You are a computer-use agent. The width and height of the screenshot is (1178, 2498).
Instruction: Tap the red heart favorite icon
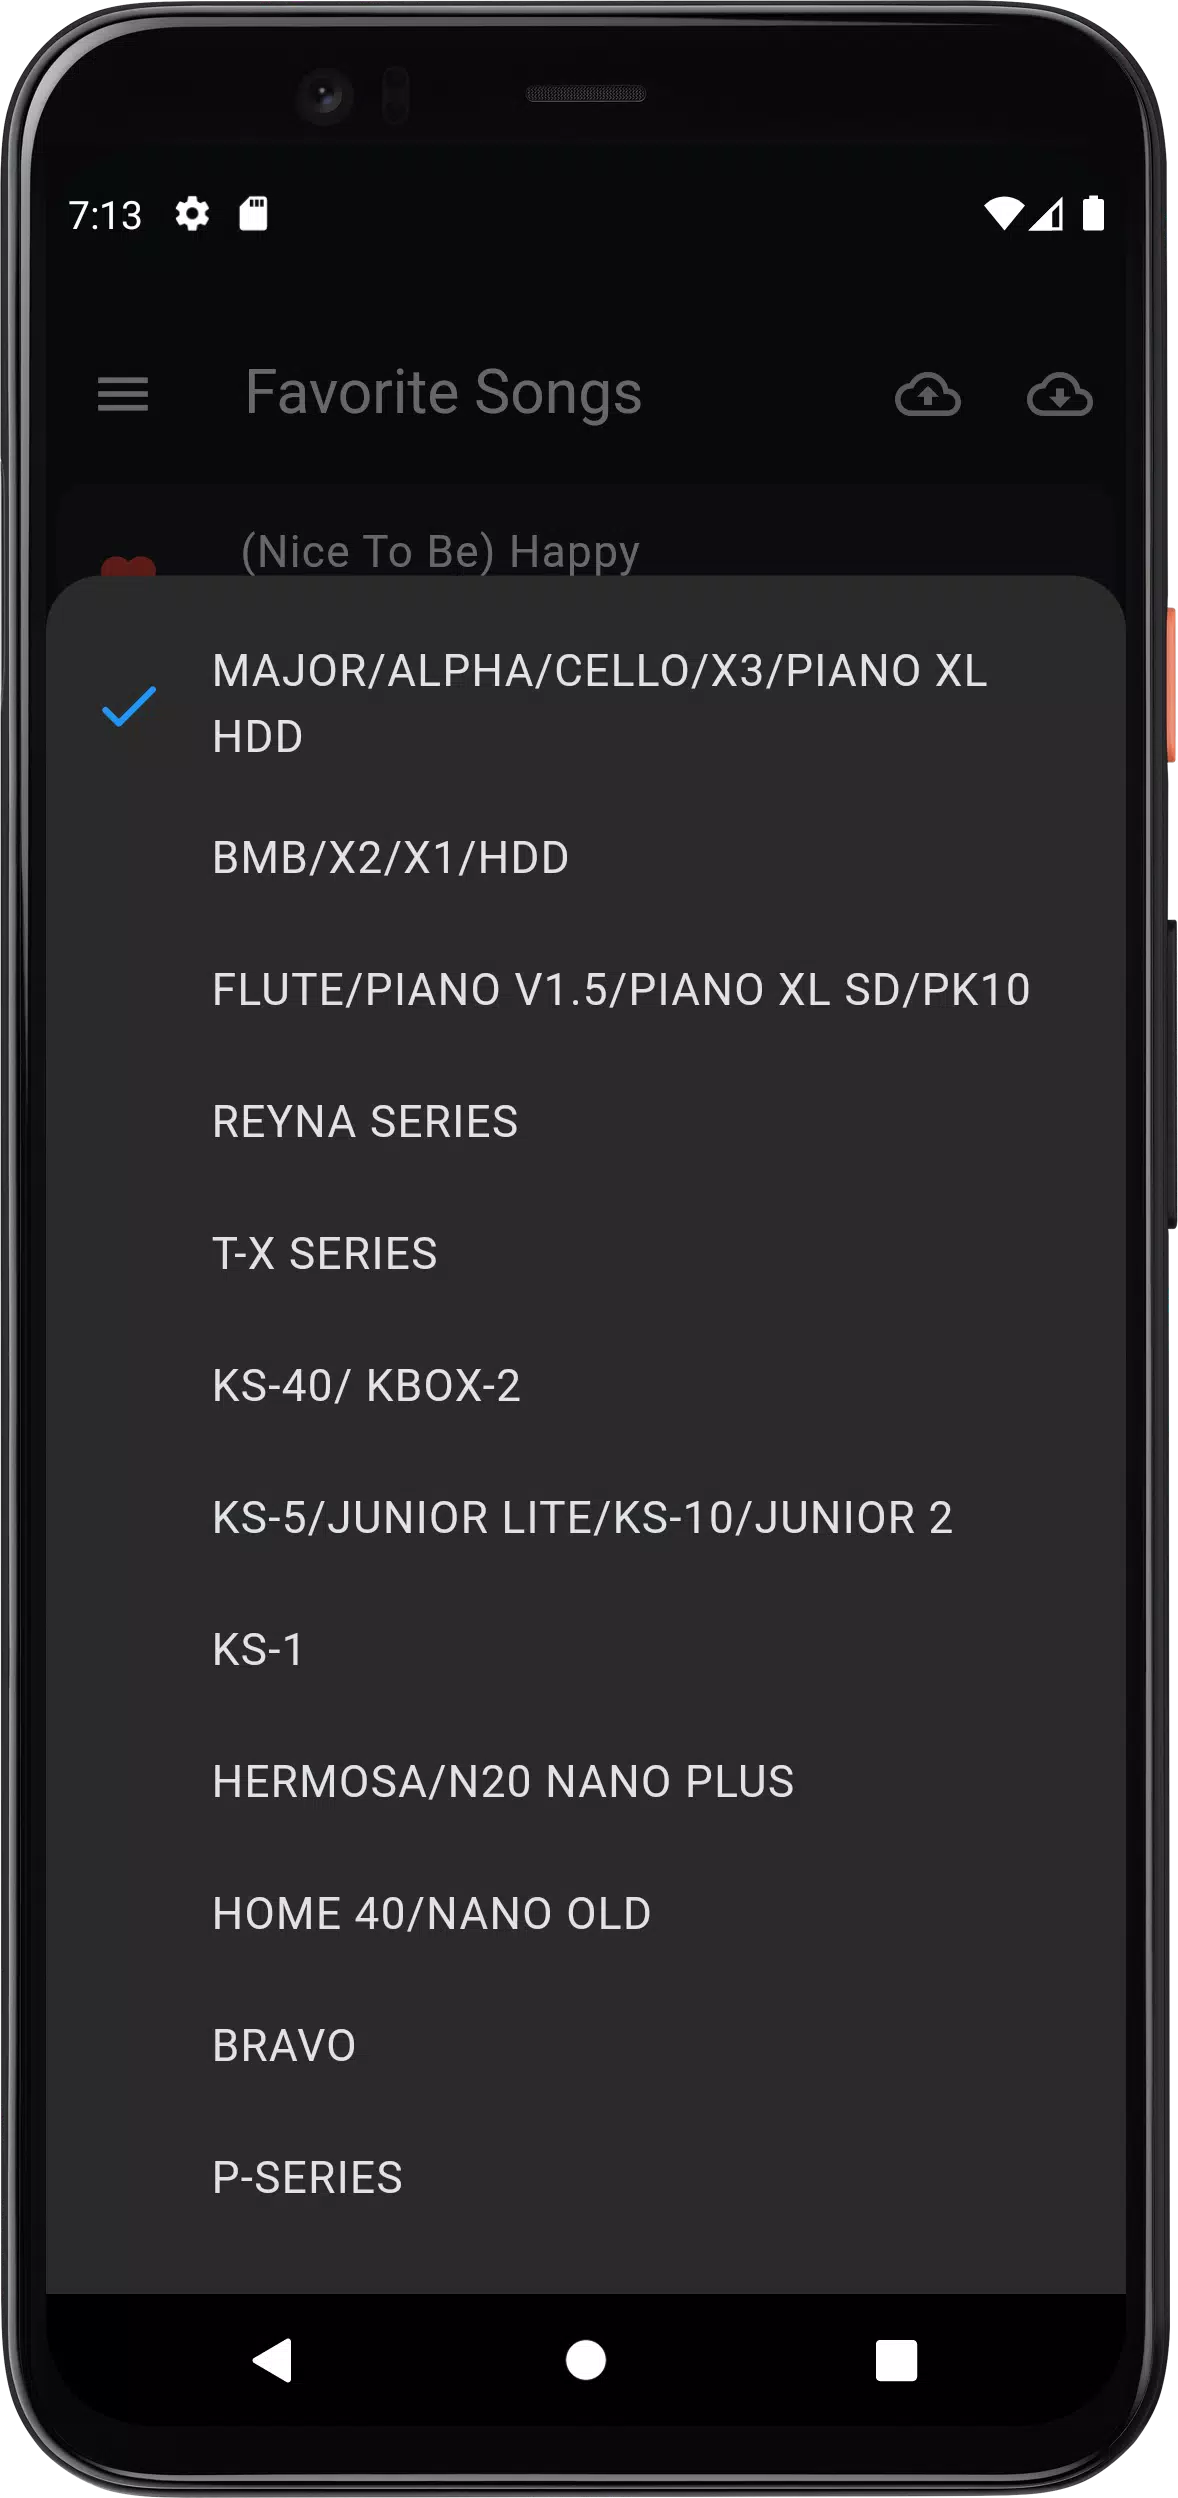click(129, 566)
